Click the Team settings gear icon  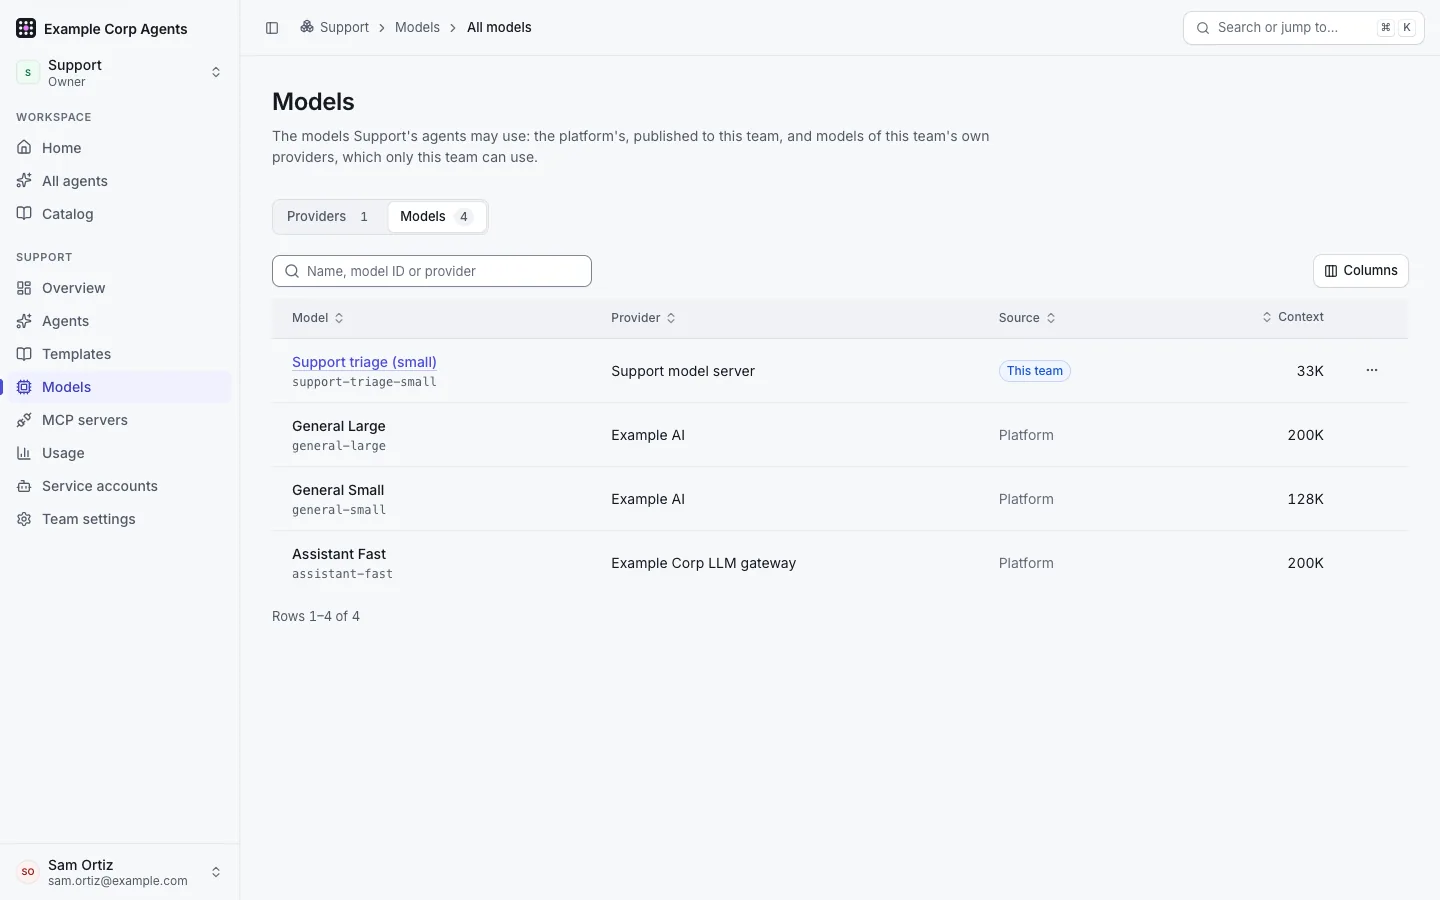[24, 519]
